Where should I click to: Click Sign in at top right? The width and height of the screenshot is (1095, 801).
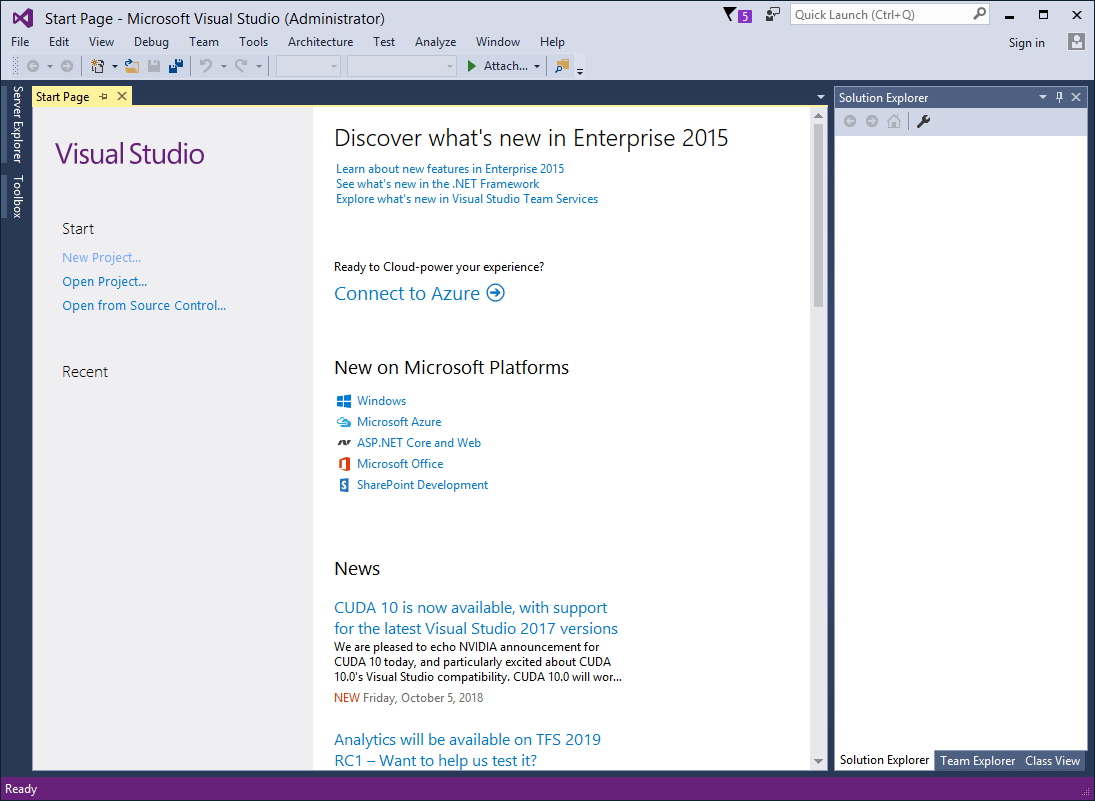(x=1027, y=43)
